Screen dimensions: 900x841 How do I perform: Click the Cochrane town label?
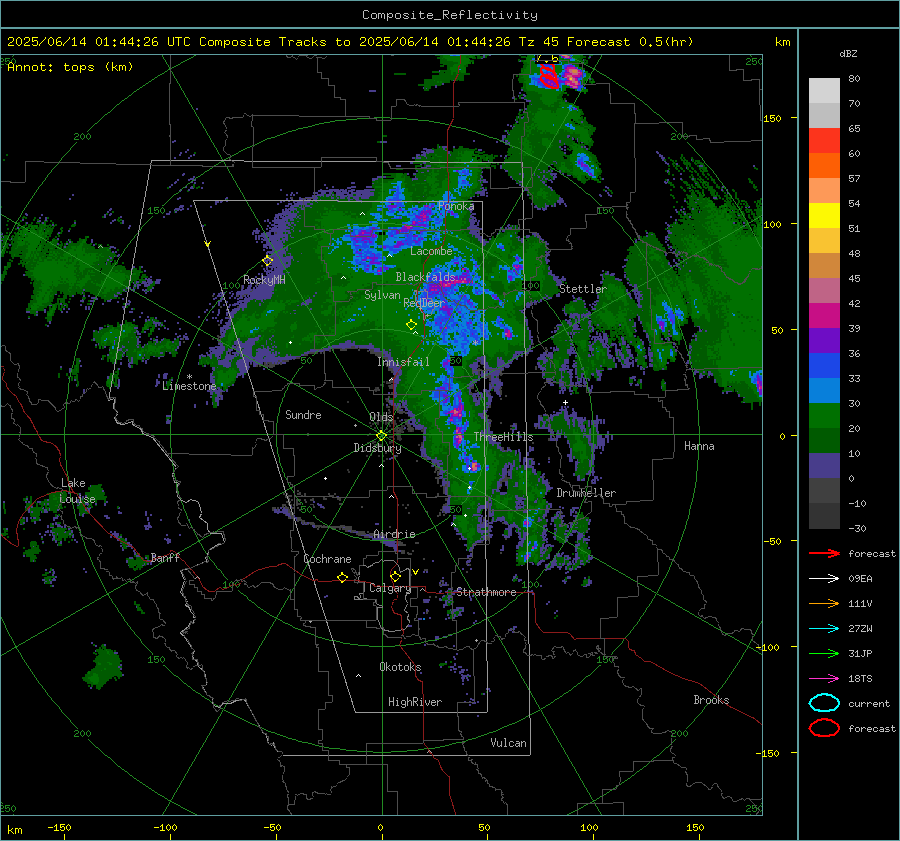[327, 559]
